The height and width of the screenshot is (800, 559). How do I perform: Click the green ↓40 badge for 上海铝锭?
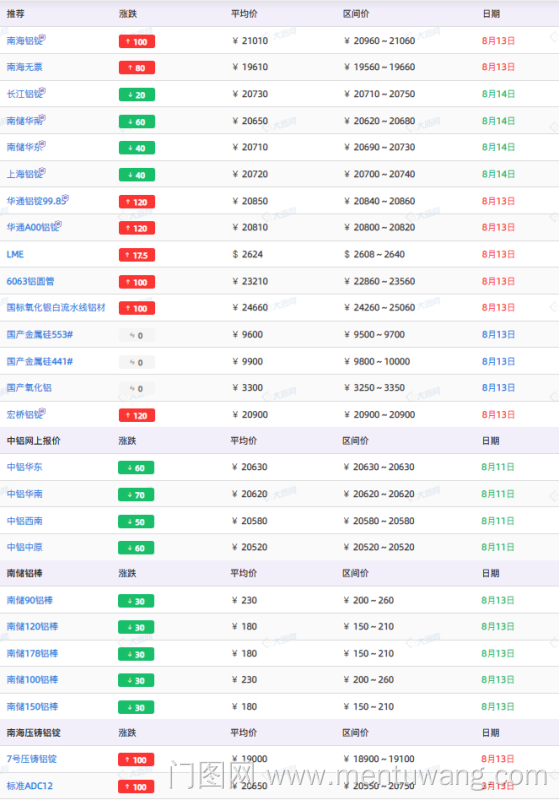137,175
